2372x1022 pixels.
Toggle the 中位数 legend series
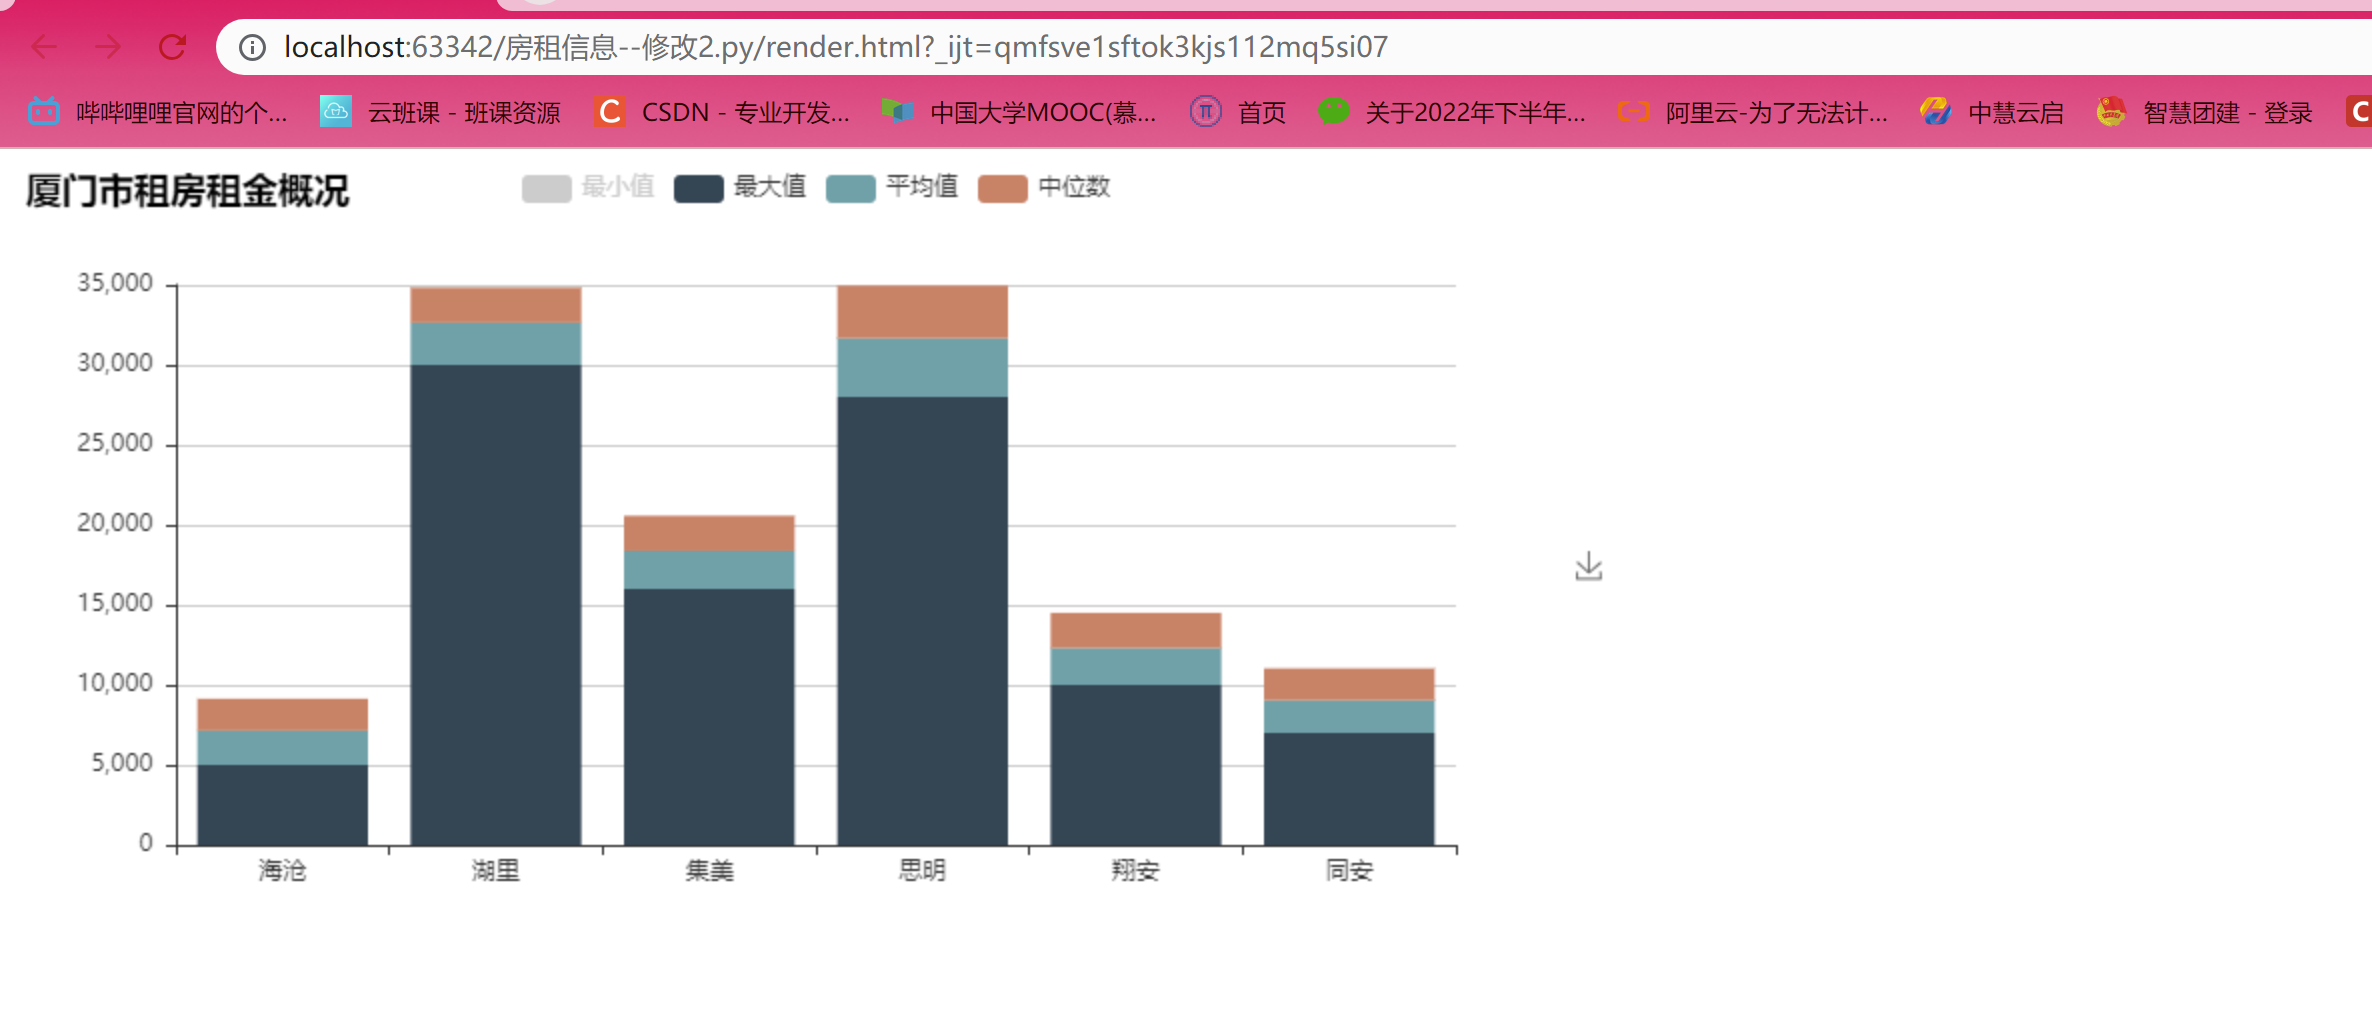tap(1045, 187)
